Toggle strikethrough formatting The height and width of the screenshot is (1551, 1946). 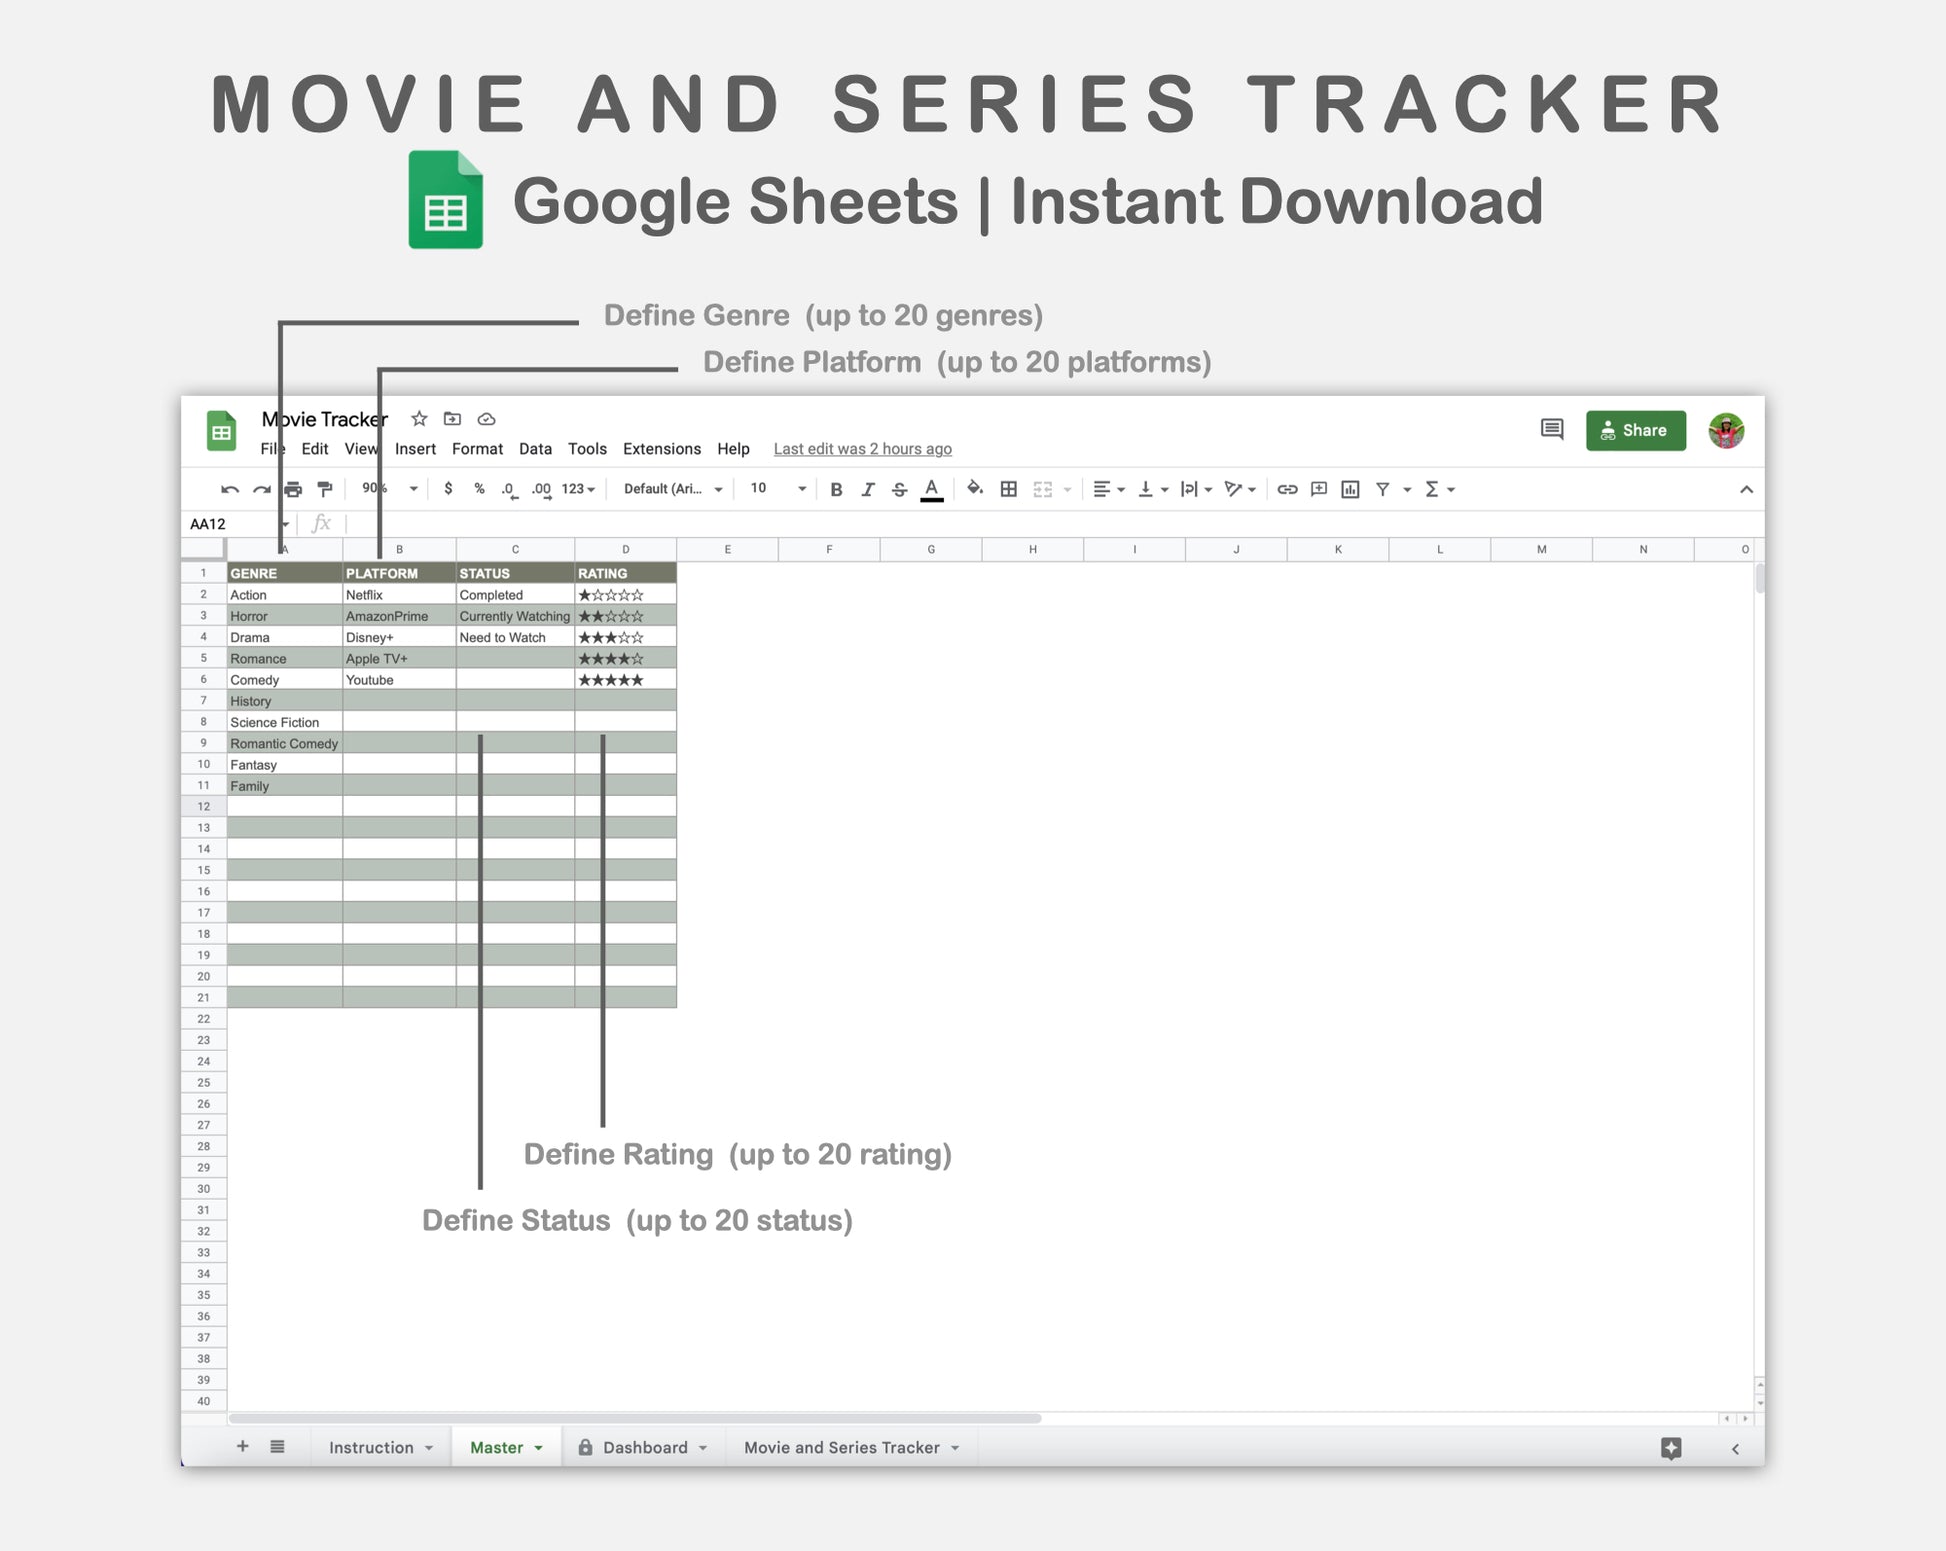coord(899,489)
